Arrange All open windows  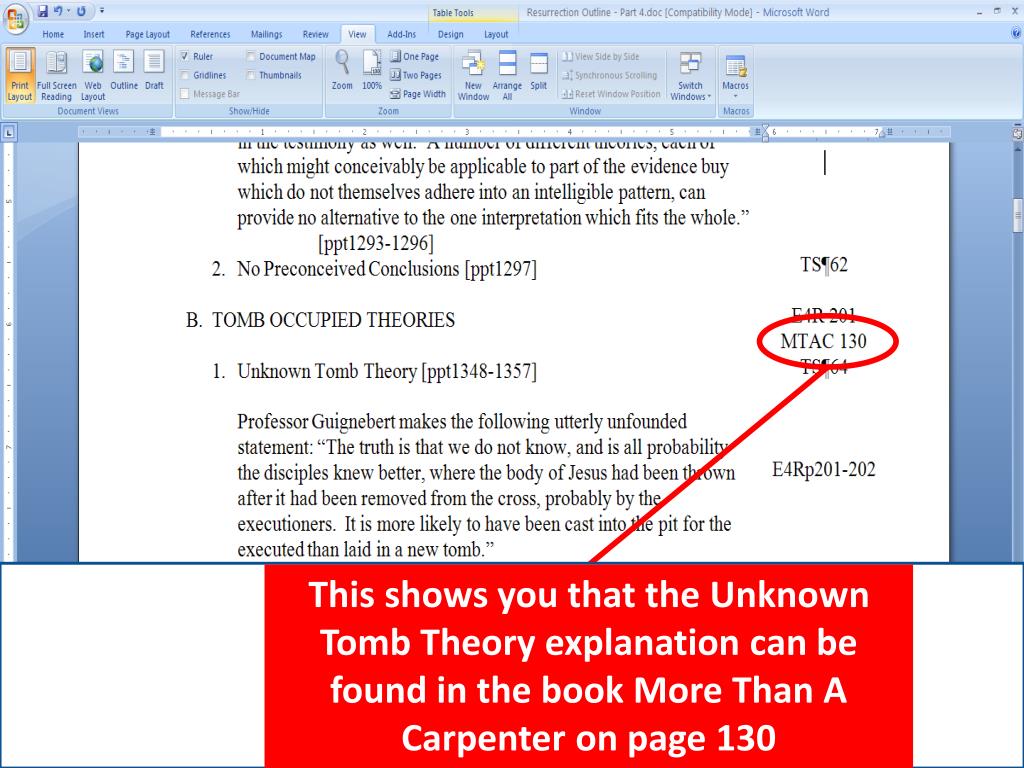click(x=507, y=76)
